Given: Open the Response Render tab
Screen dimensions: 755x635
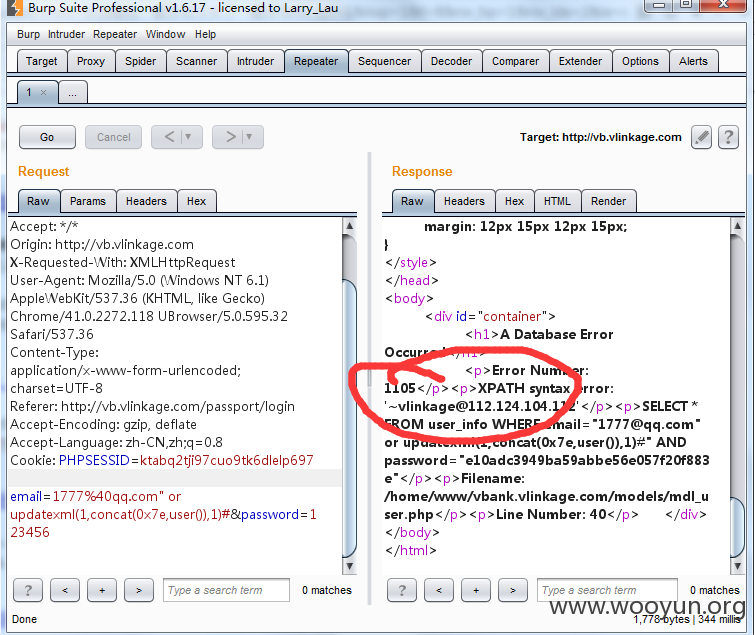Looking at the screenshot, I should point(609,201).
